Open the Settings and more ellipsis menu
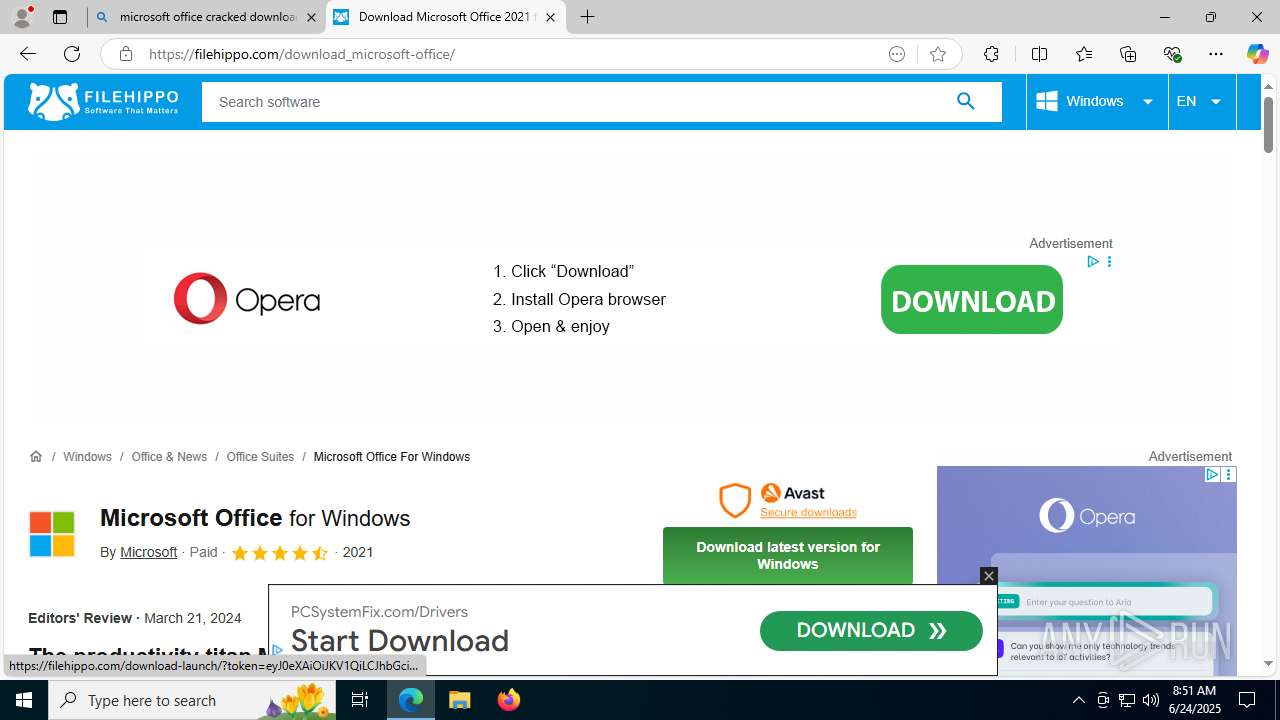Screen dimensions: 1280x720 pos(1216,54)
